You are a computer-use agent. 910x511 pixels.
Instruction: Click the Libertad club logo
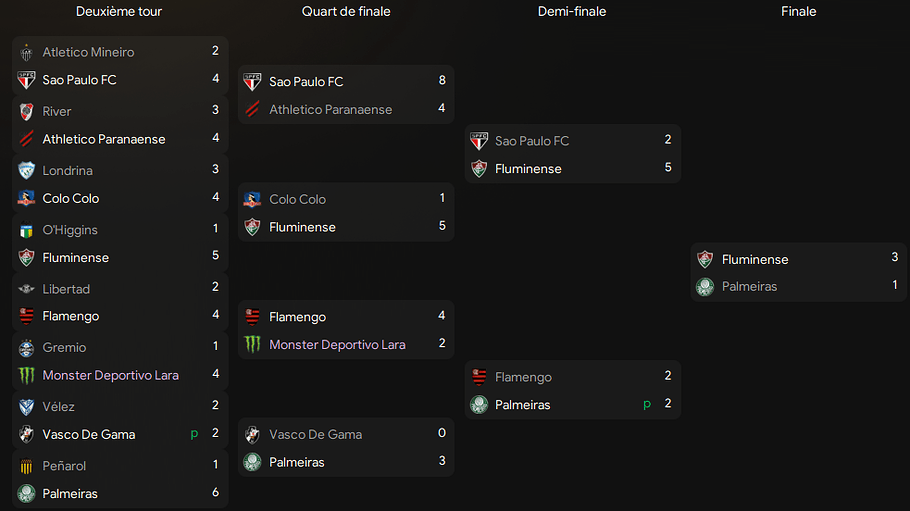(26, 289)
